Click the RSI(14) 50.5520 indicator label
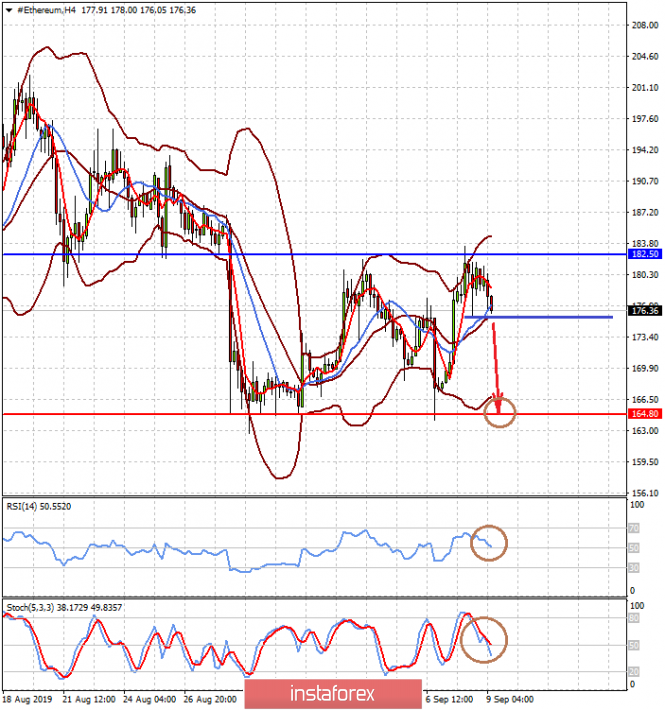This screenshot has height=710, width=665. tap(39, 507)
